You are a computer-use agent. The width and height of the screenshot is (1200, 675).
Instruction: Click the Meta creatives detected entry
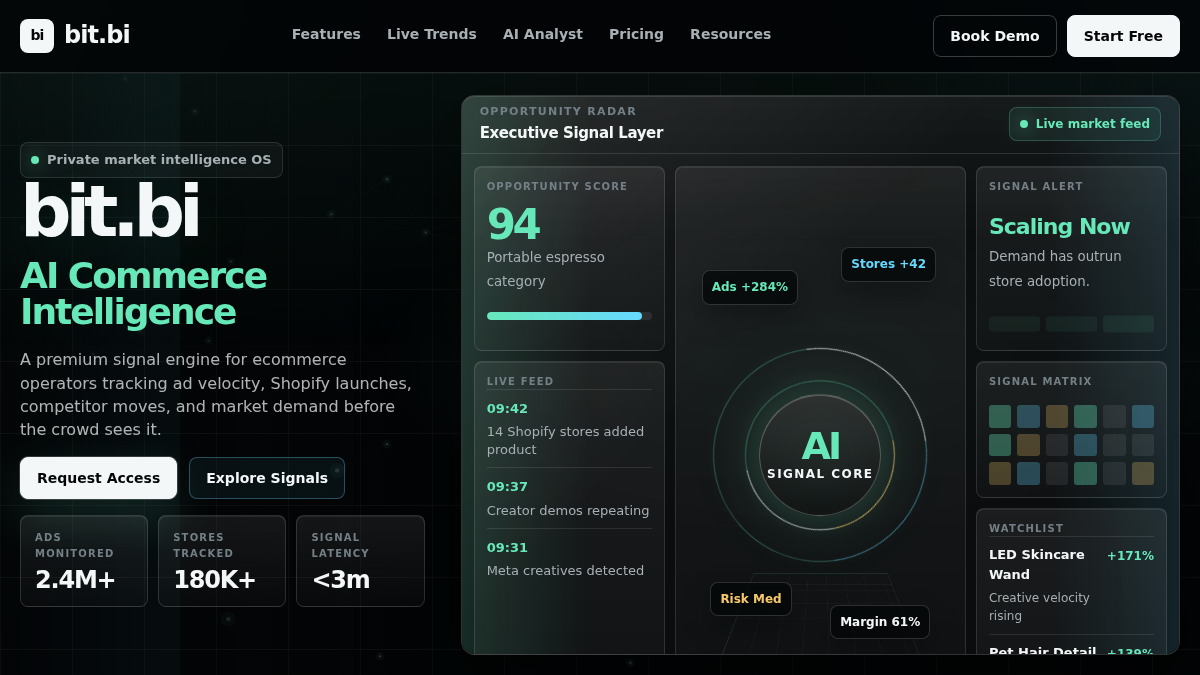(565, 571)
